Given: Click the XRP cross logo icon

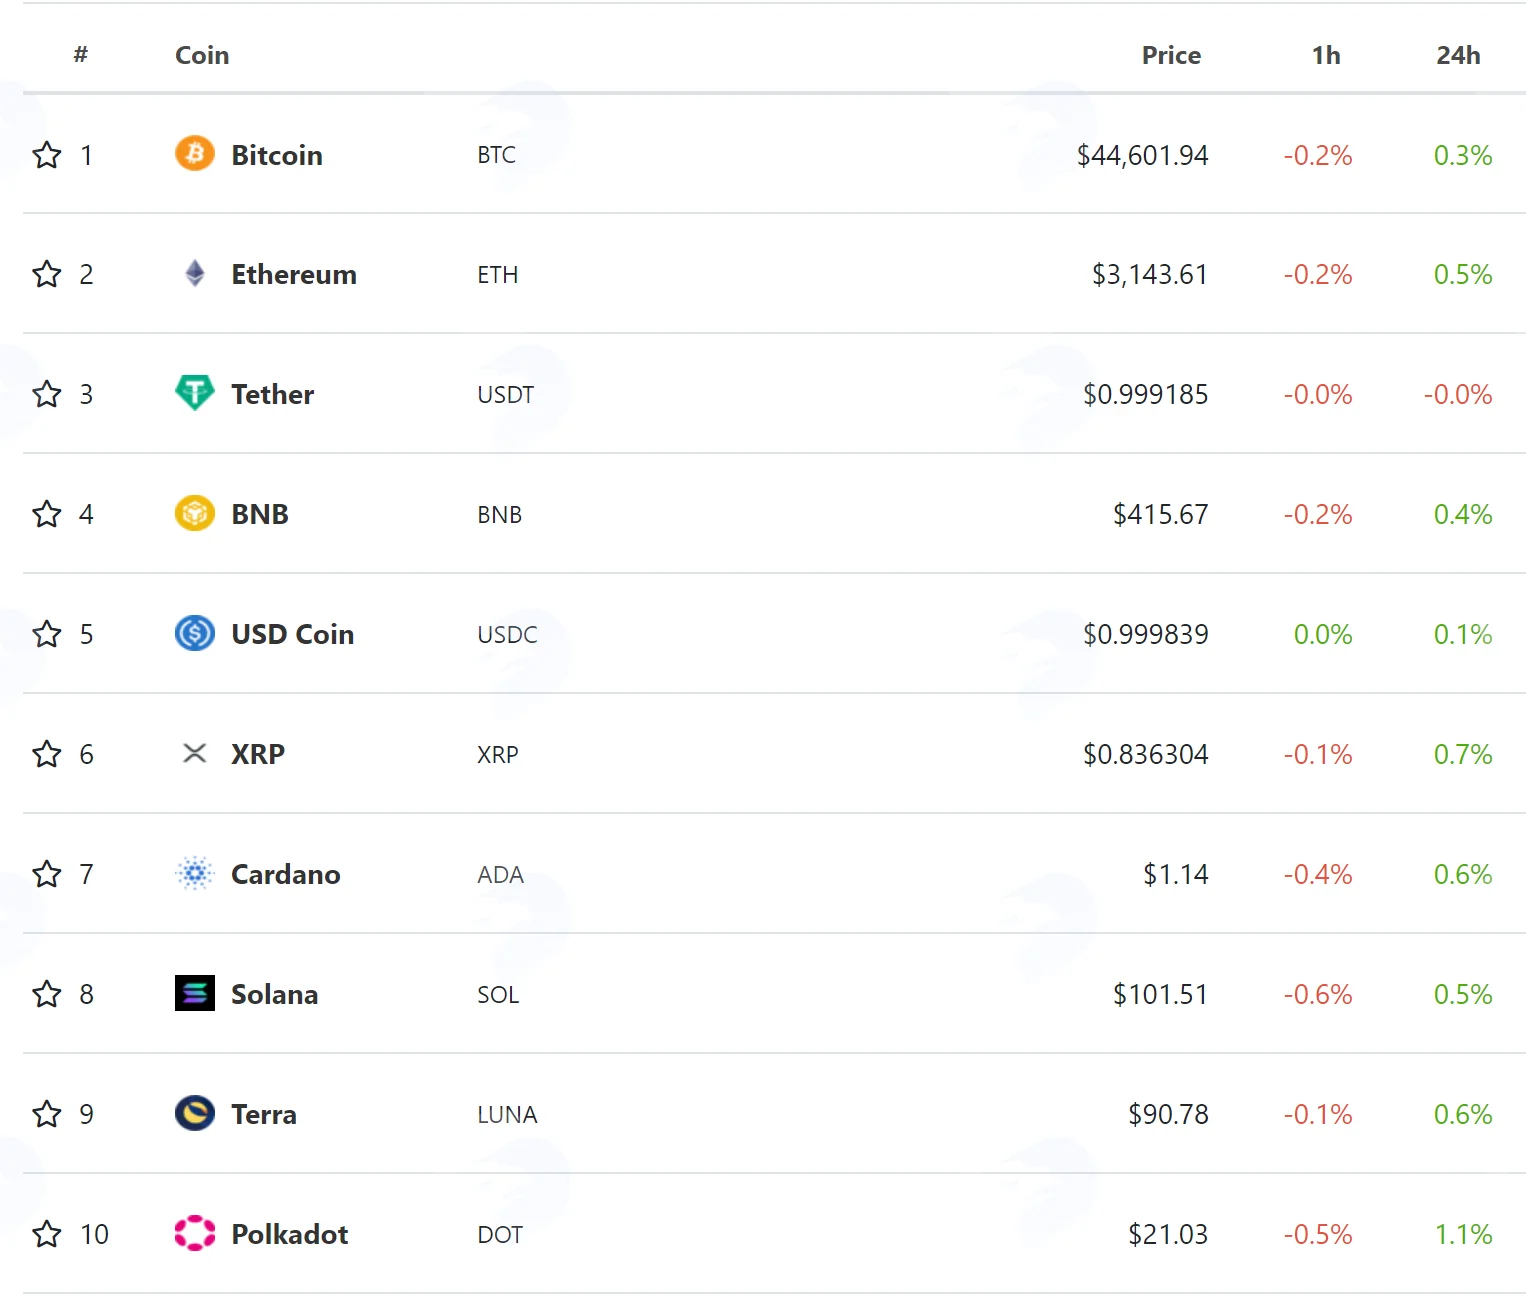Looking at the screenshot, I should coord(195,753).
